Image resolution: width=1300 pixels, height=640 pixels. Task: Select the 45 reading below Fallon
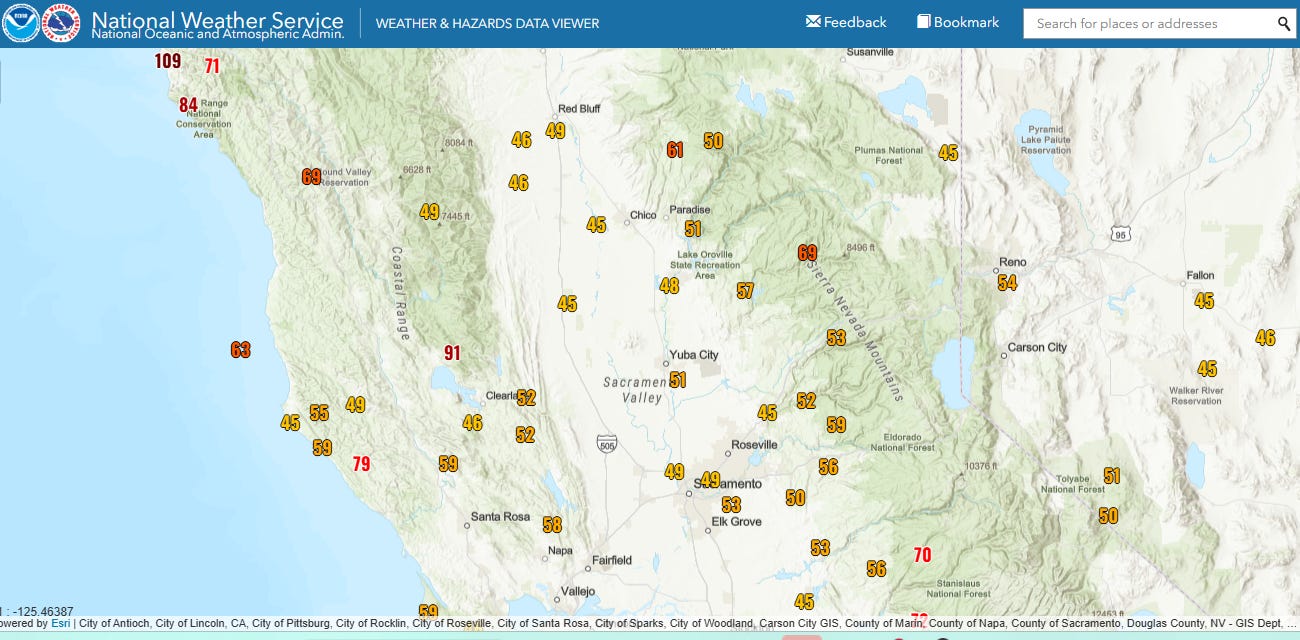1204,300
